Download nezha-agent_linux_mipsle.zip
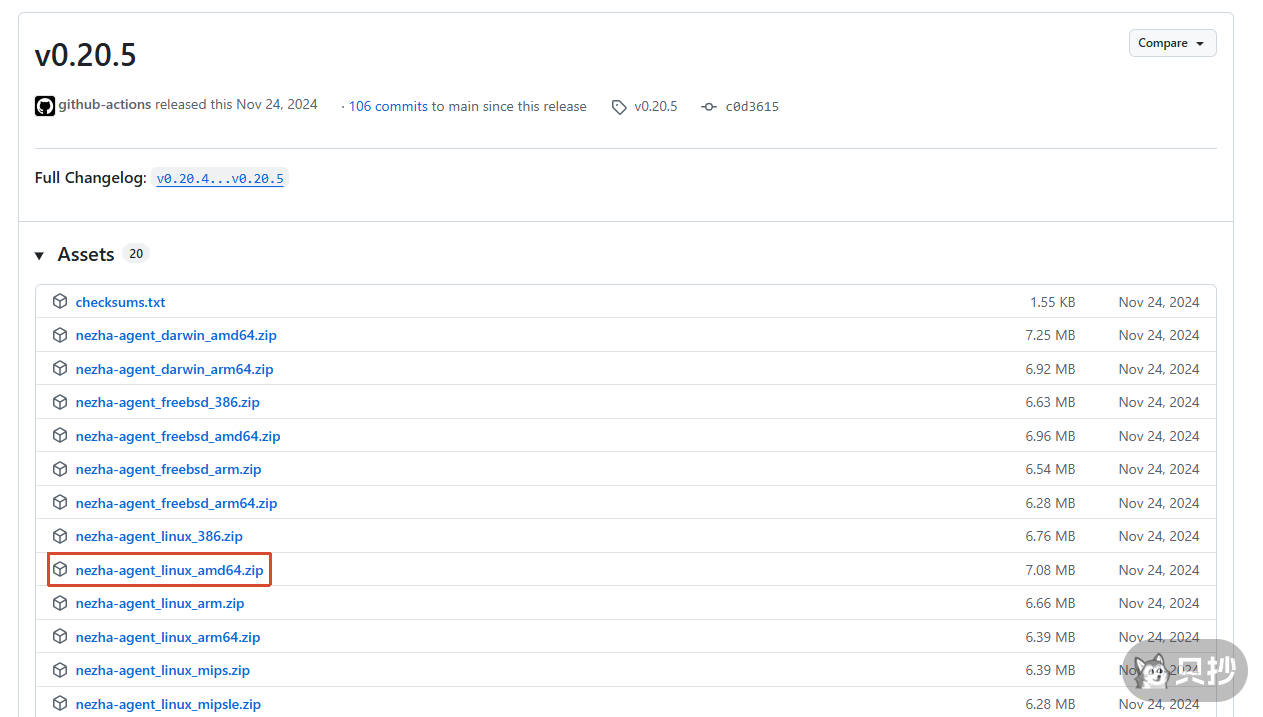 (x=168, y=704)
